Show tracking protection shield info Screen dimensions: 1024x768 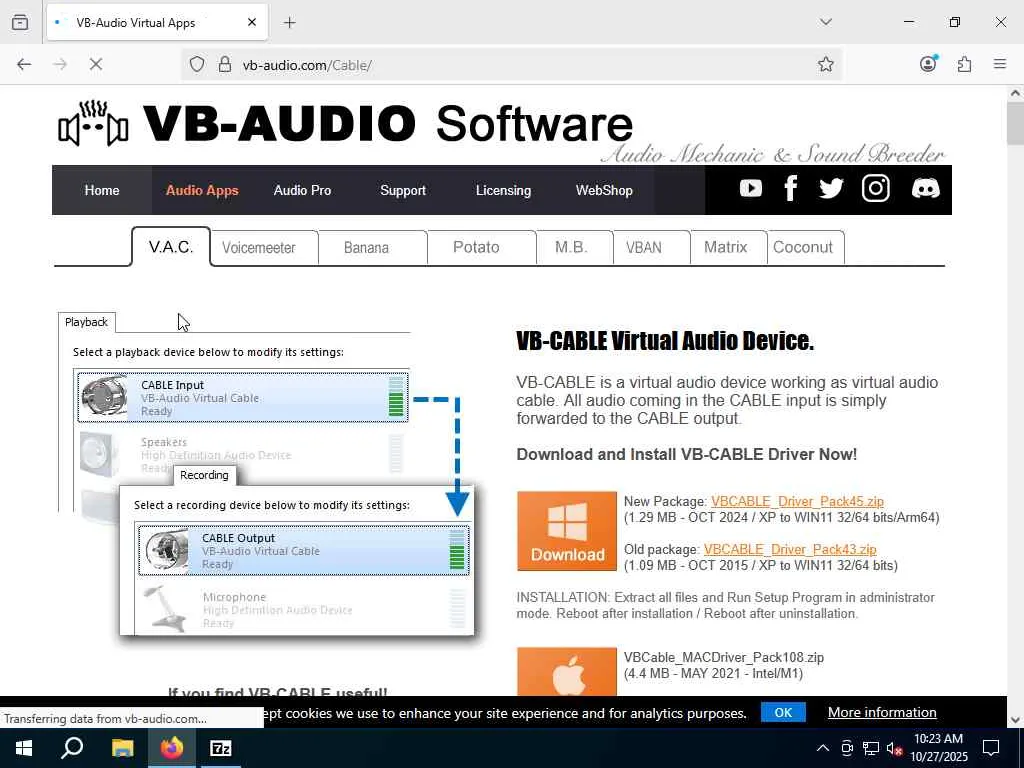[197, 65]
